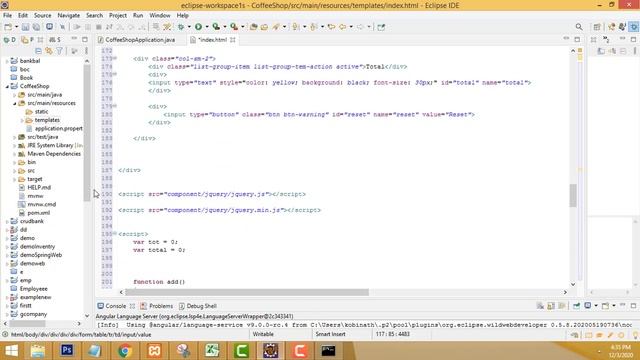Click the Collapse All icon in Package Explorer
The image size is (640, 360).
point(38,51)
